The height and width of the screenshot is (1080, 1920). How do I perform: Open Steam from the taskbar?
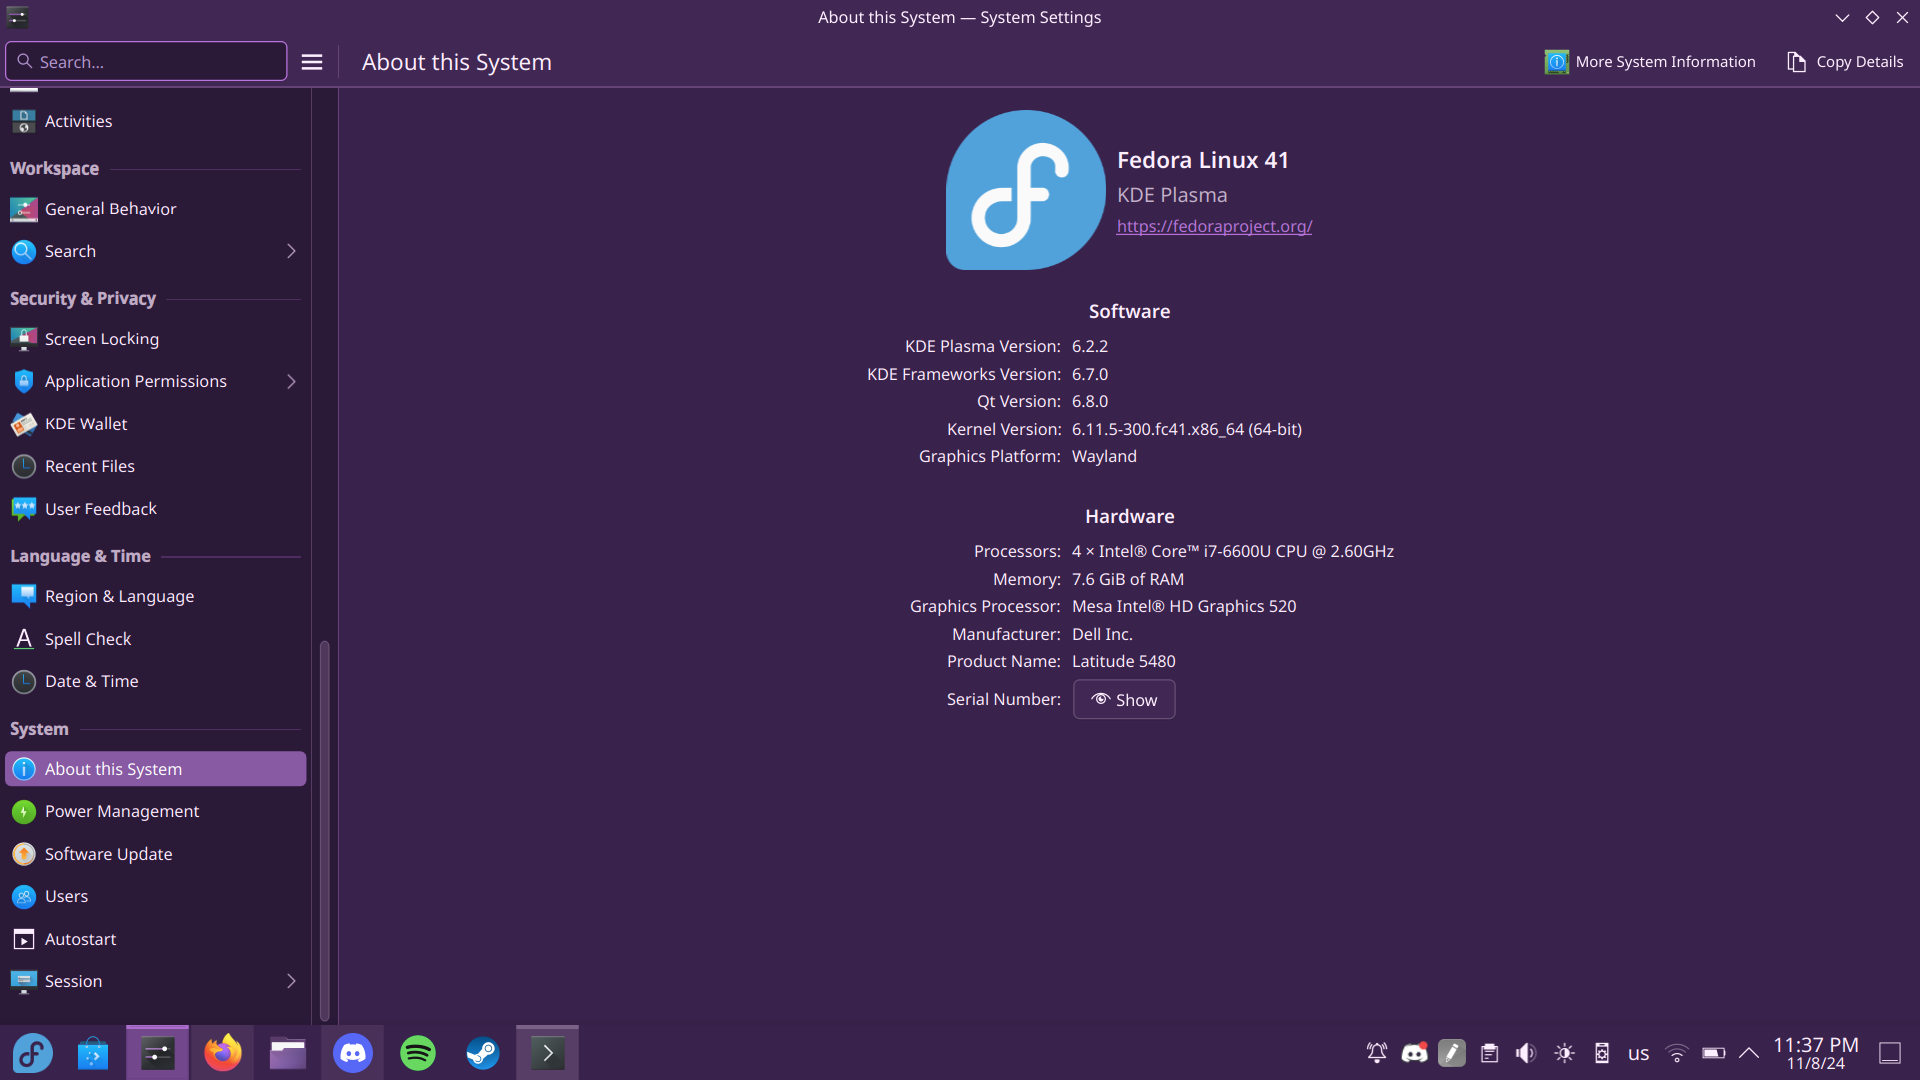point(483,1053)
